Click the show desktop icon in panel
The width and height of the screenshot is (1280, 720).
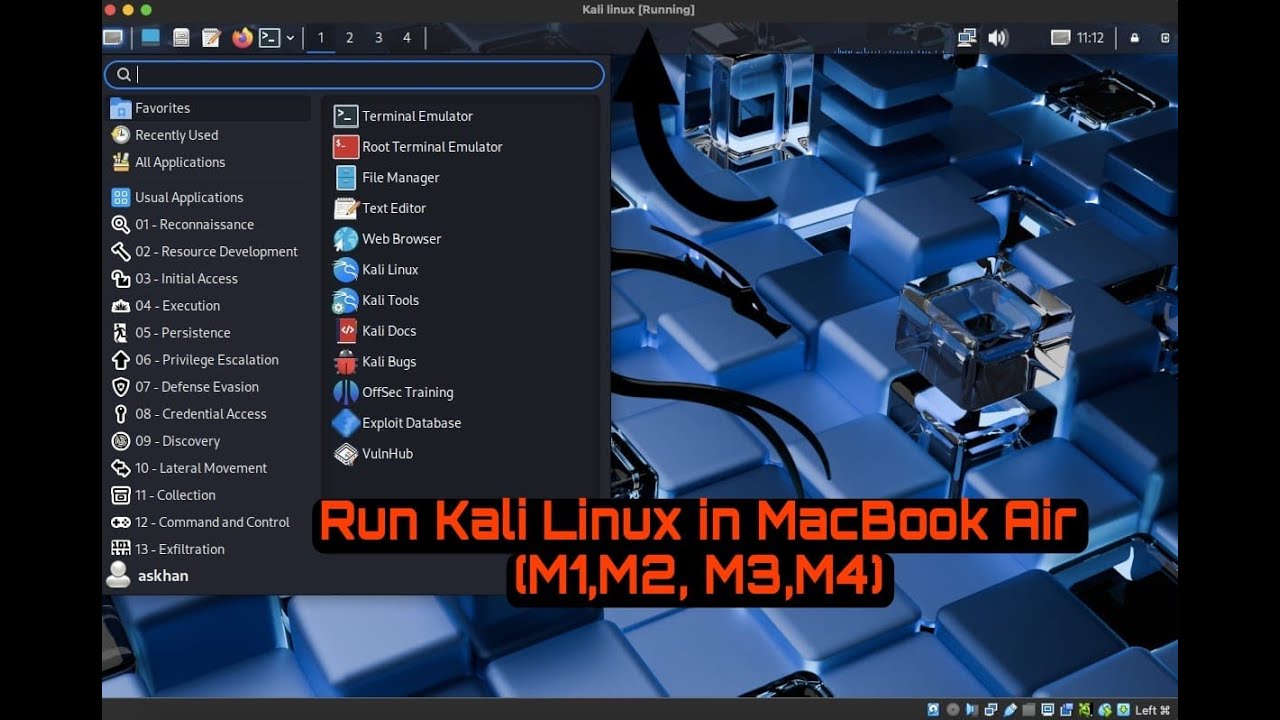pos(150,38)
